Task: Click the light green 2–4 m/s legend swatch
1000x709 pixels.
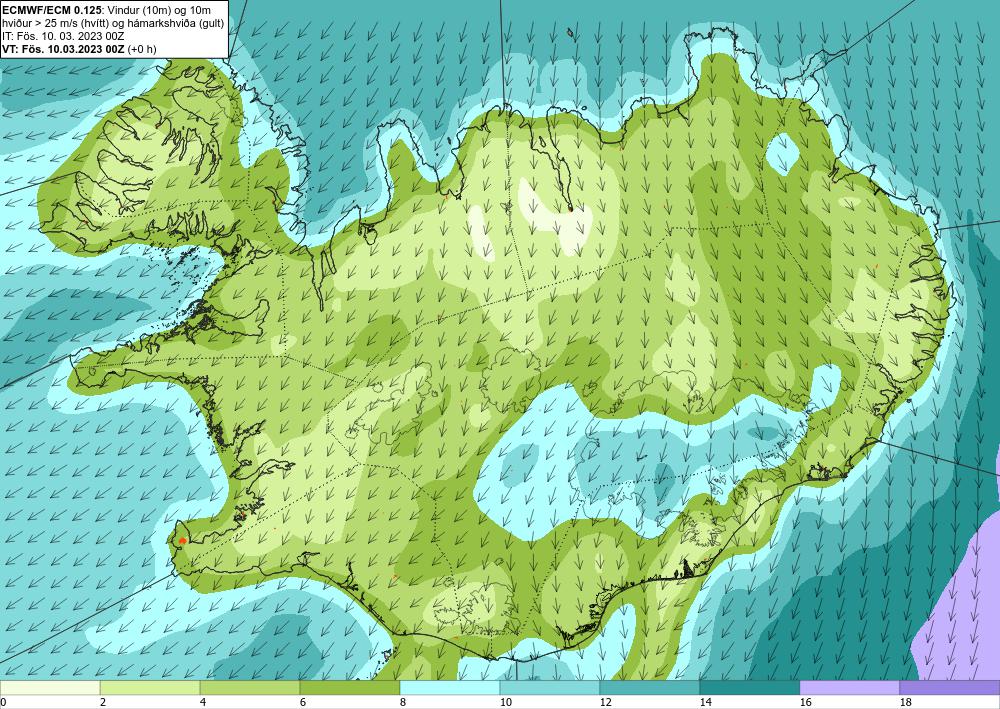Action: (x=150, y=687)
